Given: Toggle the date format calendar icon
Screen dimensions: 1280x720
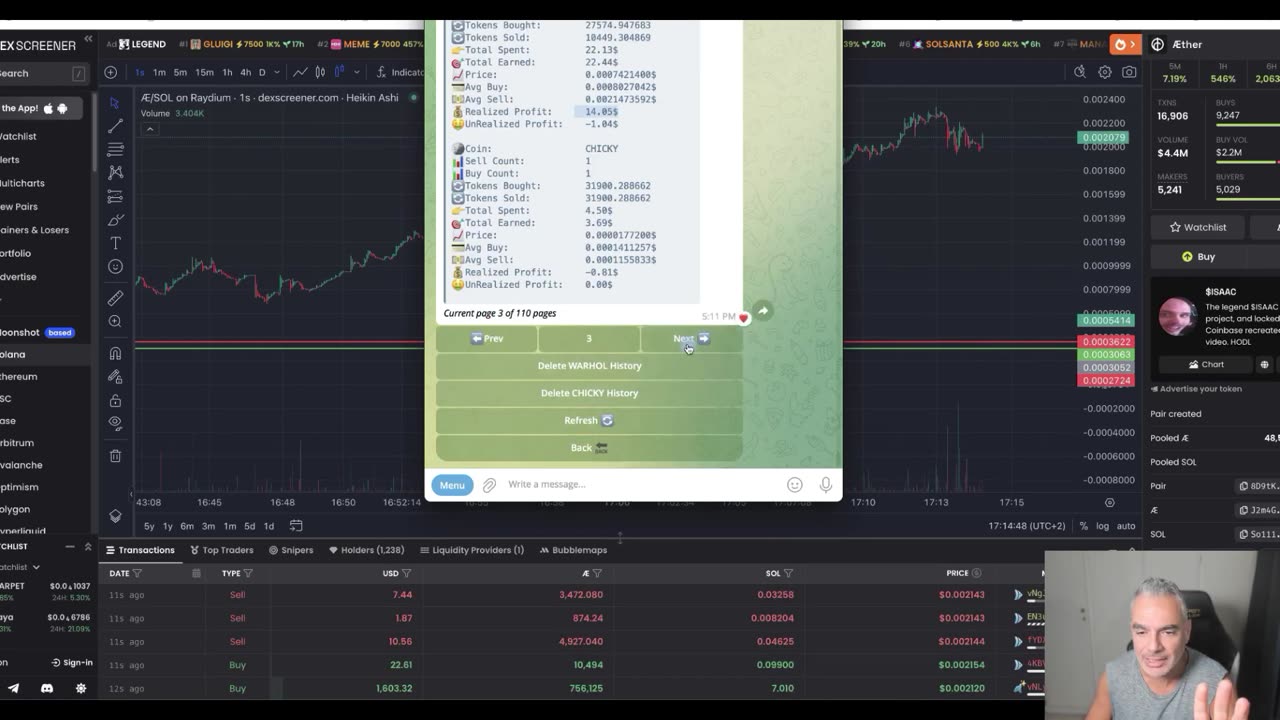Looking at the screenshot, I should 196,574.
